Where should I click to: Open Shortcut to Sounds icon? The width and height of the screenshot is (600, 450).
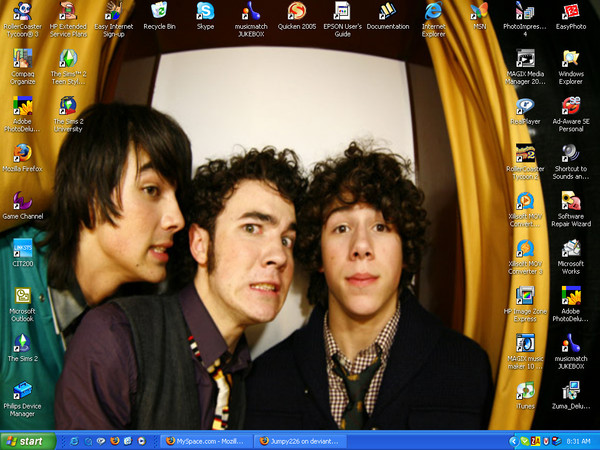tap(571, 153)
